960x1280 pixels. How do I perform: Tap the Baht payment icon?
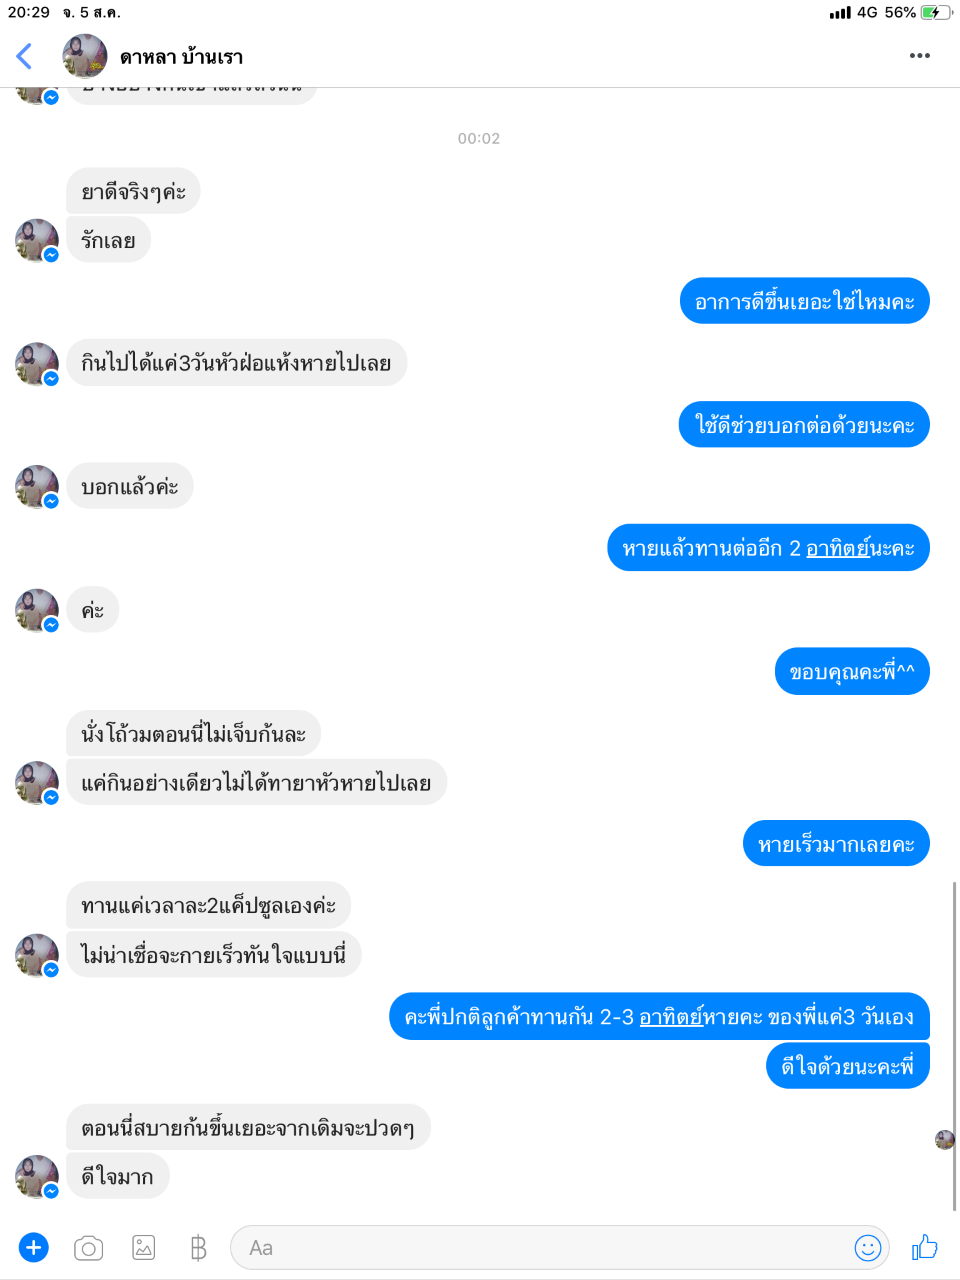[x=198, y=1248]
